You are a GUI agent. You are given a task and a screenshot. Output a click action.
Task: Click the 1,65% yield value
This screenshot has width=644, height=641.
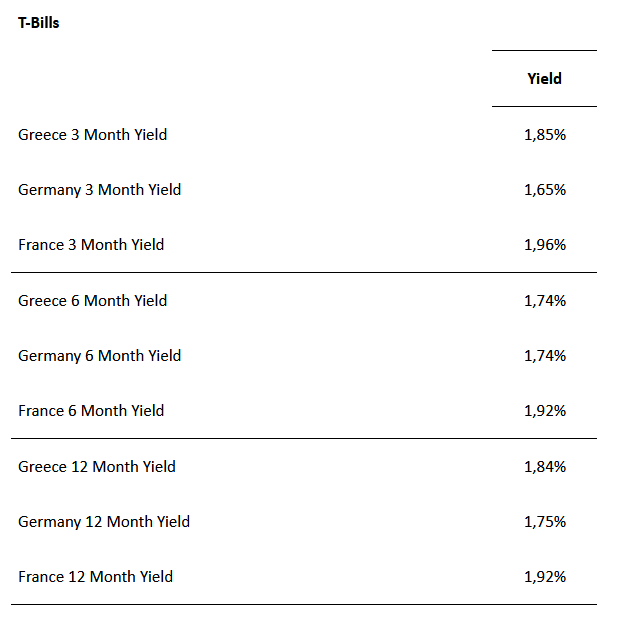click(544, 190)
